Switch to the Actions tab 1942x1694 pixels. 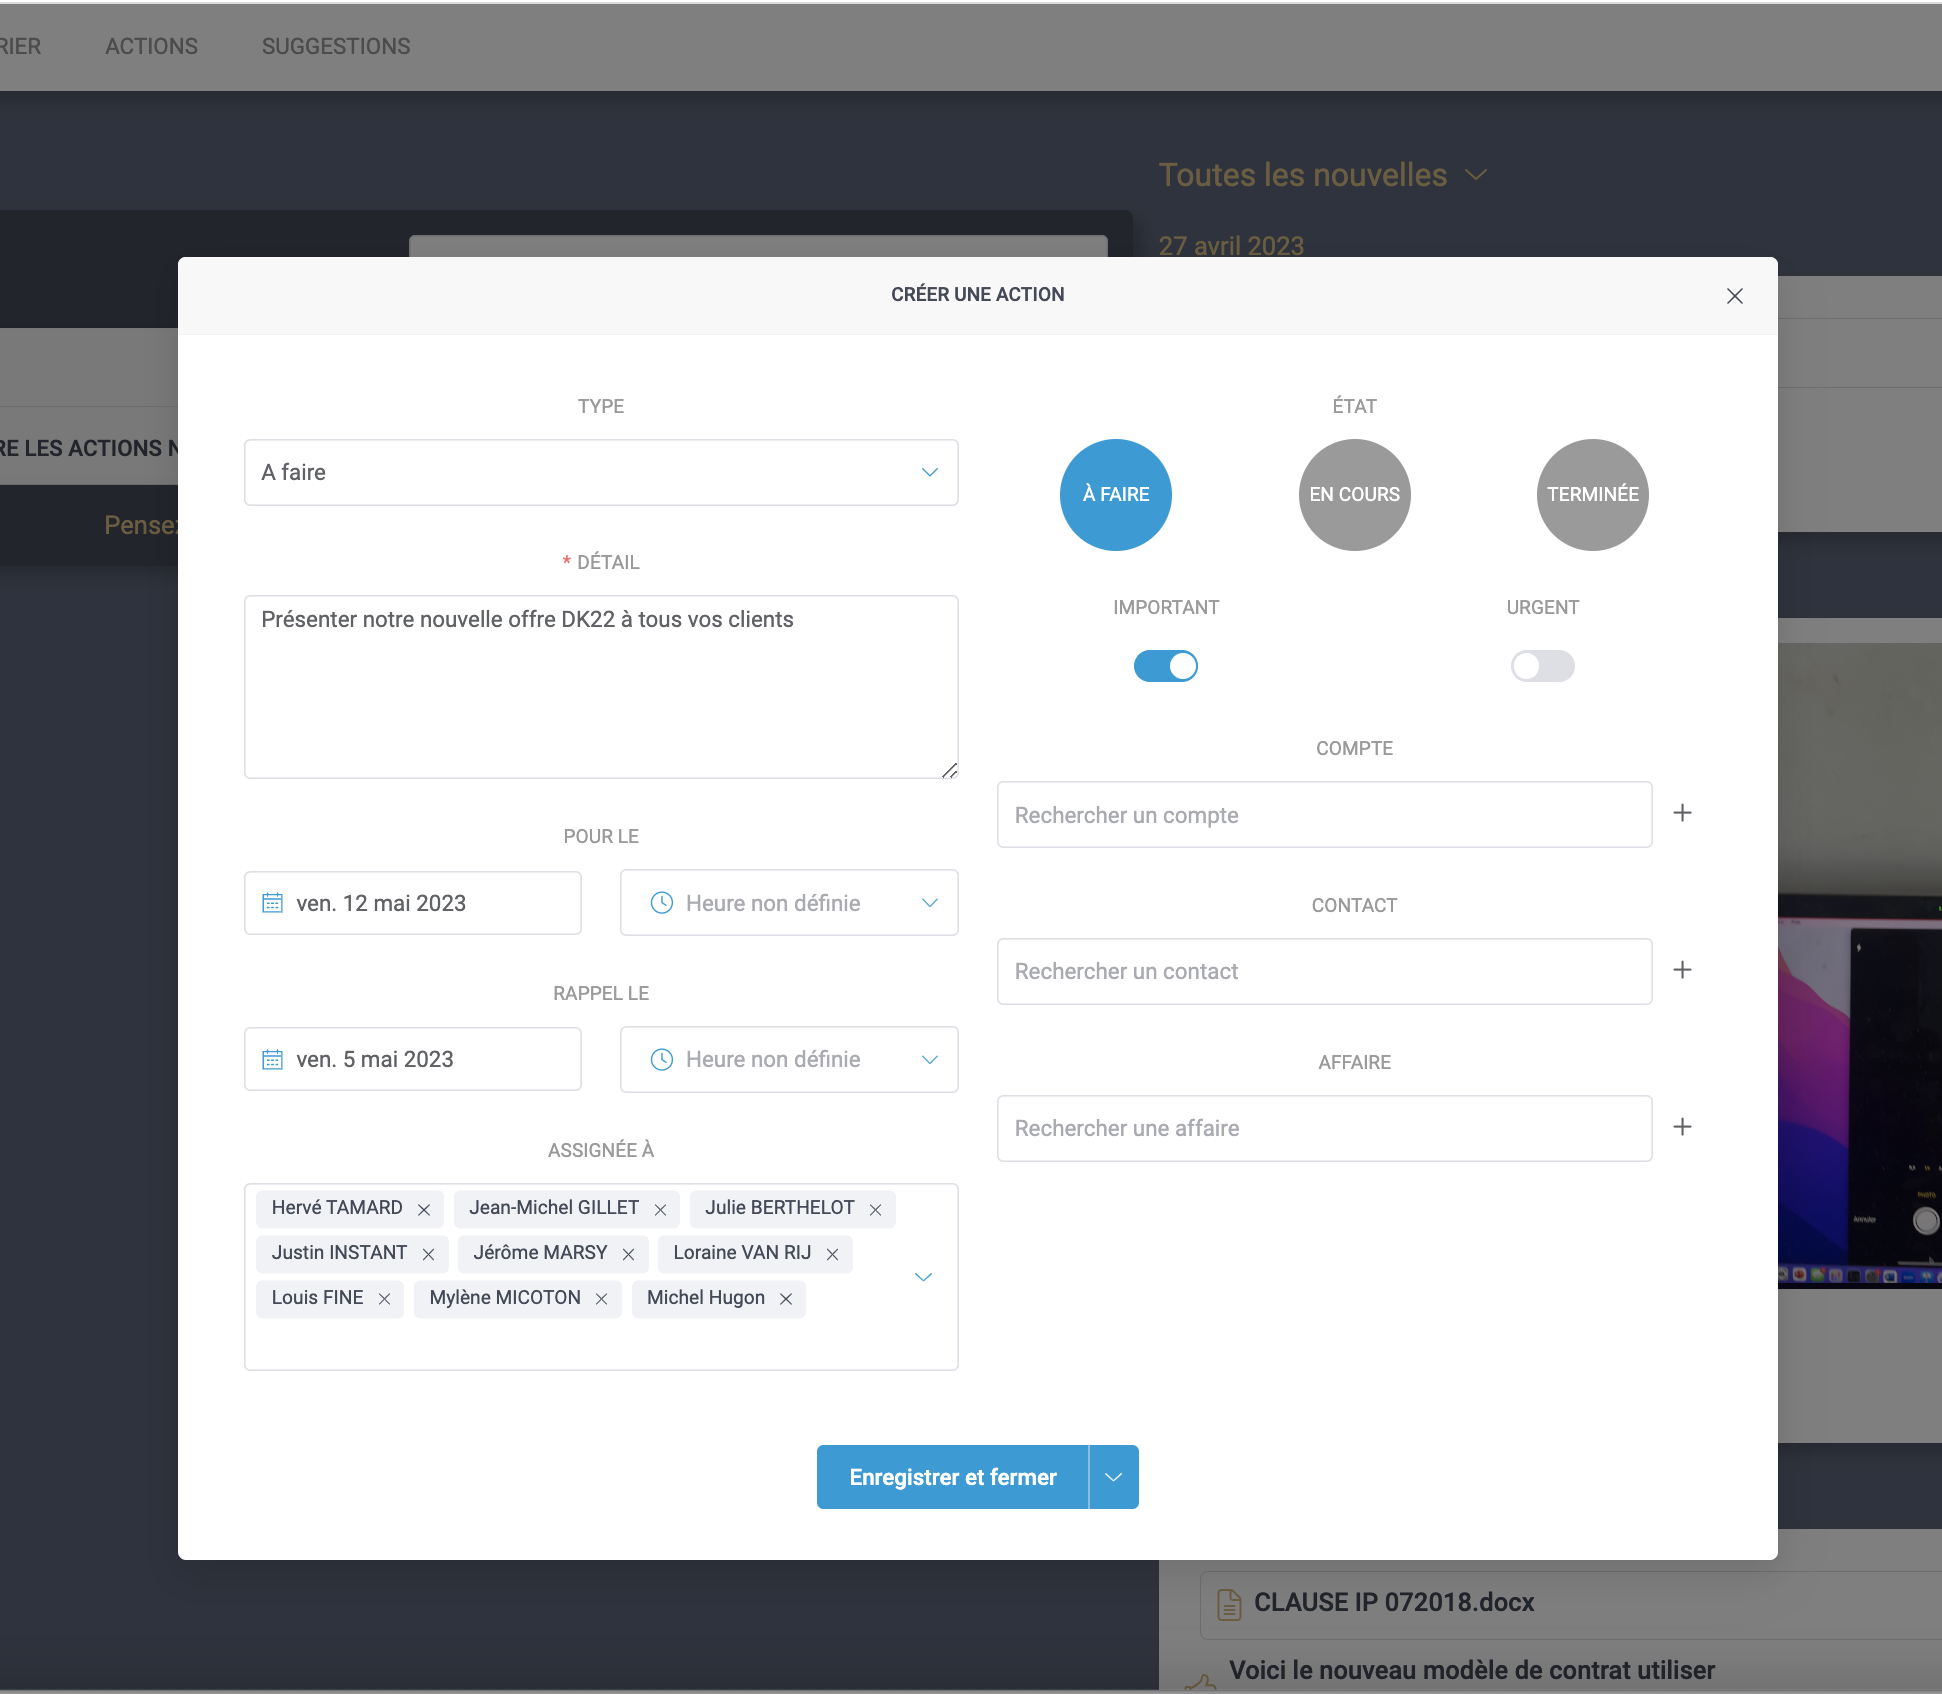[x=151, y=46]
